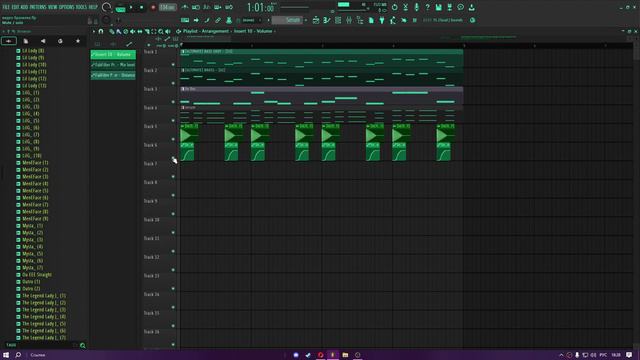640x360 pixels.
Task: Open the Piano roll window icon
Action: click(327, 20)
